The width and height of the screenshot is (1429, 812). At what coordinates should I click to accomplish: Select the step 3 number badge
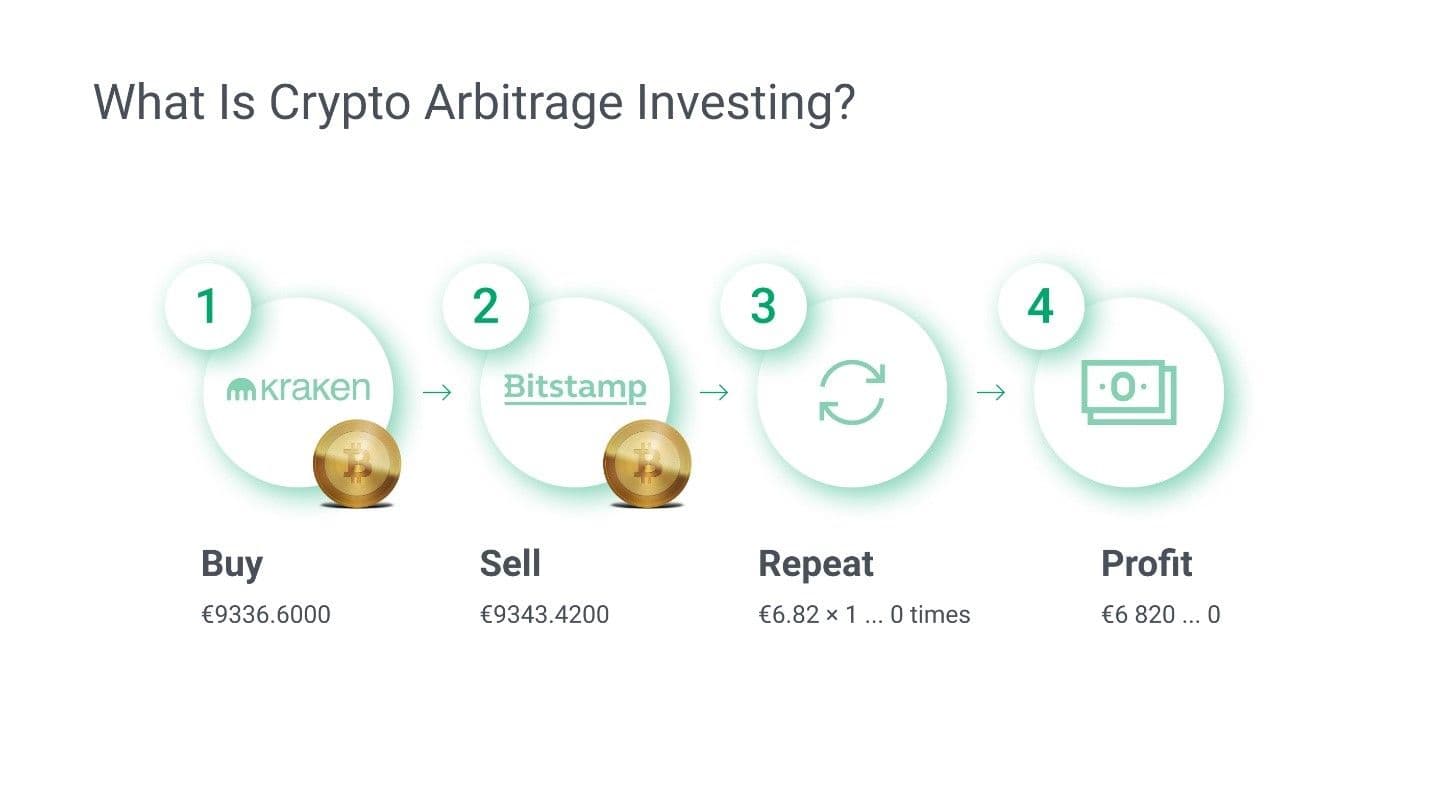tap(762, 304)
